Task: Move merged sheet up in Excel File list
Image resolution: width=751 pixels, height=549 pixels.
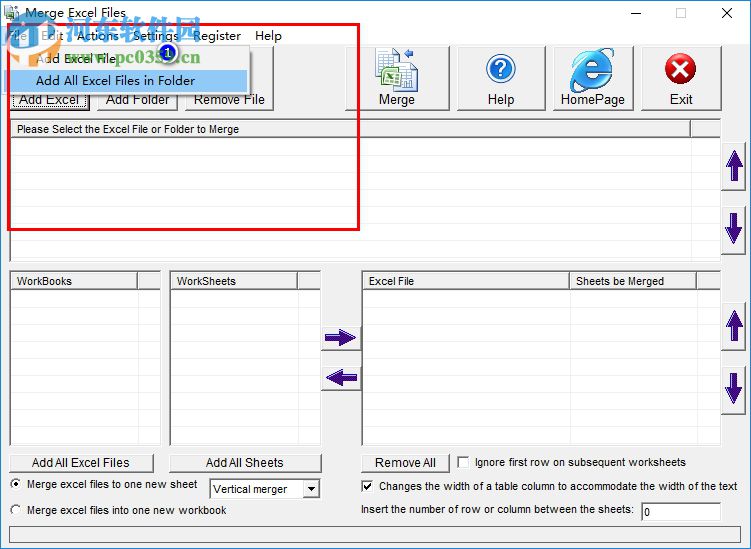Action: click(x=734, y=326)
